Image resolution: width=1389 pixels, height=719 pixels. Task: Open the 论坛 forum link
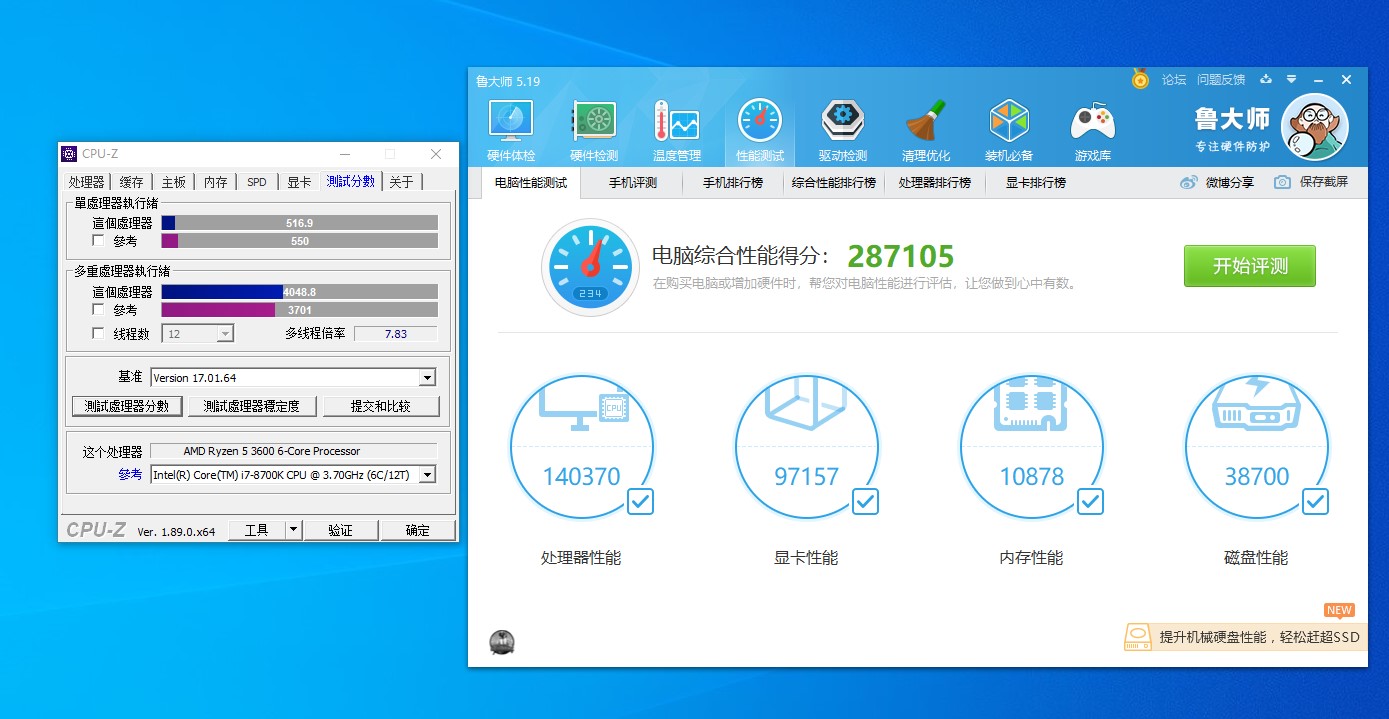1174,80
